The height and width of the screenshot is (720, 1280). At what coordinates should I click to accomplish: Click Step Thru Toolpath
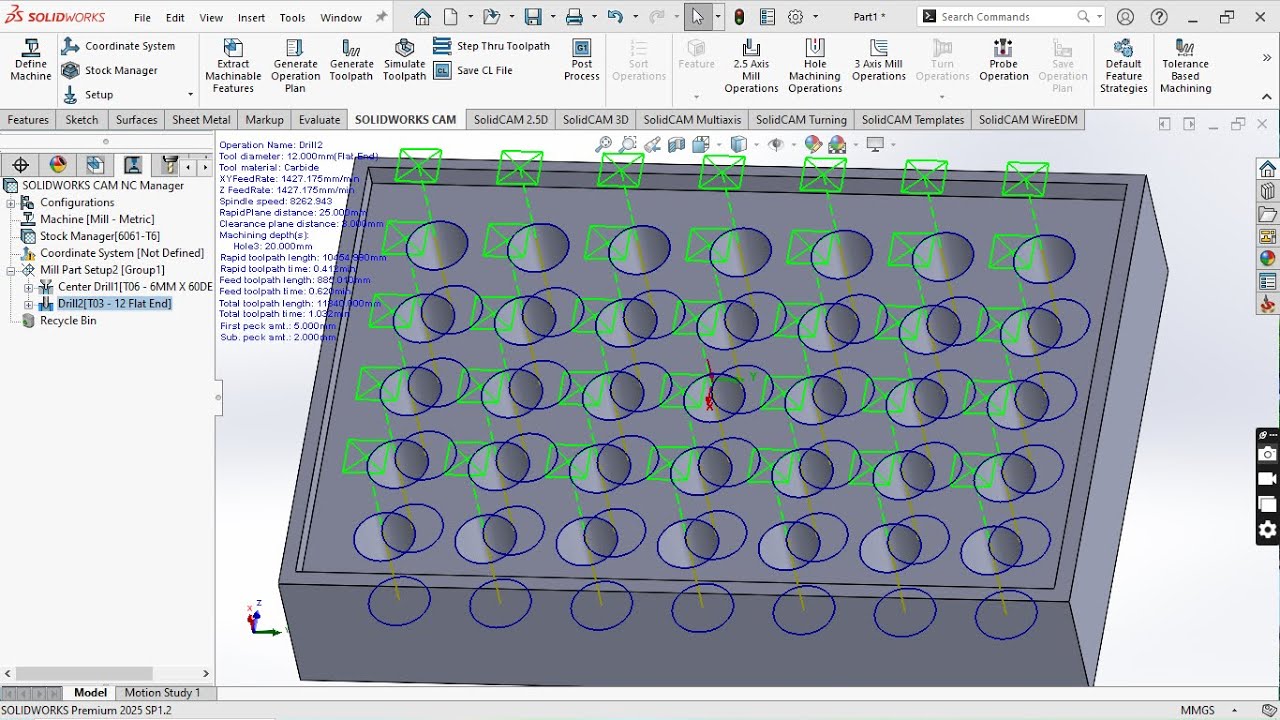click(491, 46)
